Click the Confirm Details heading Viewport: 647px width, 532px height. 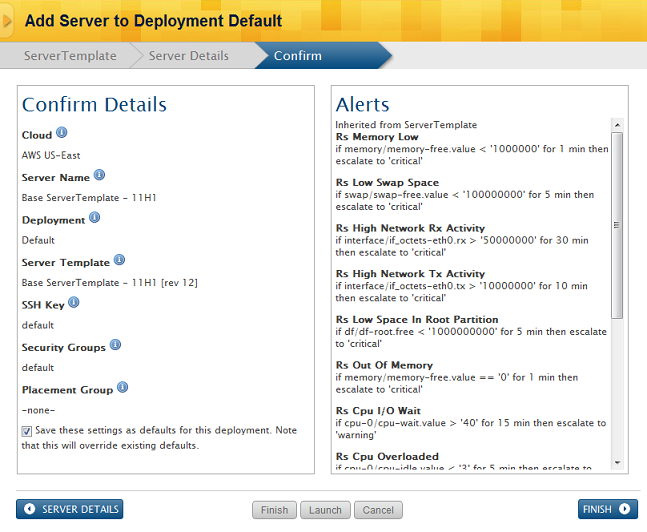pos(94,104)
